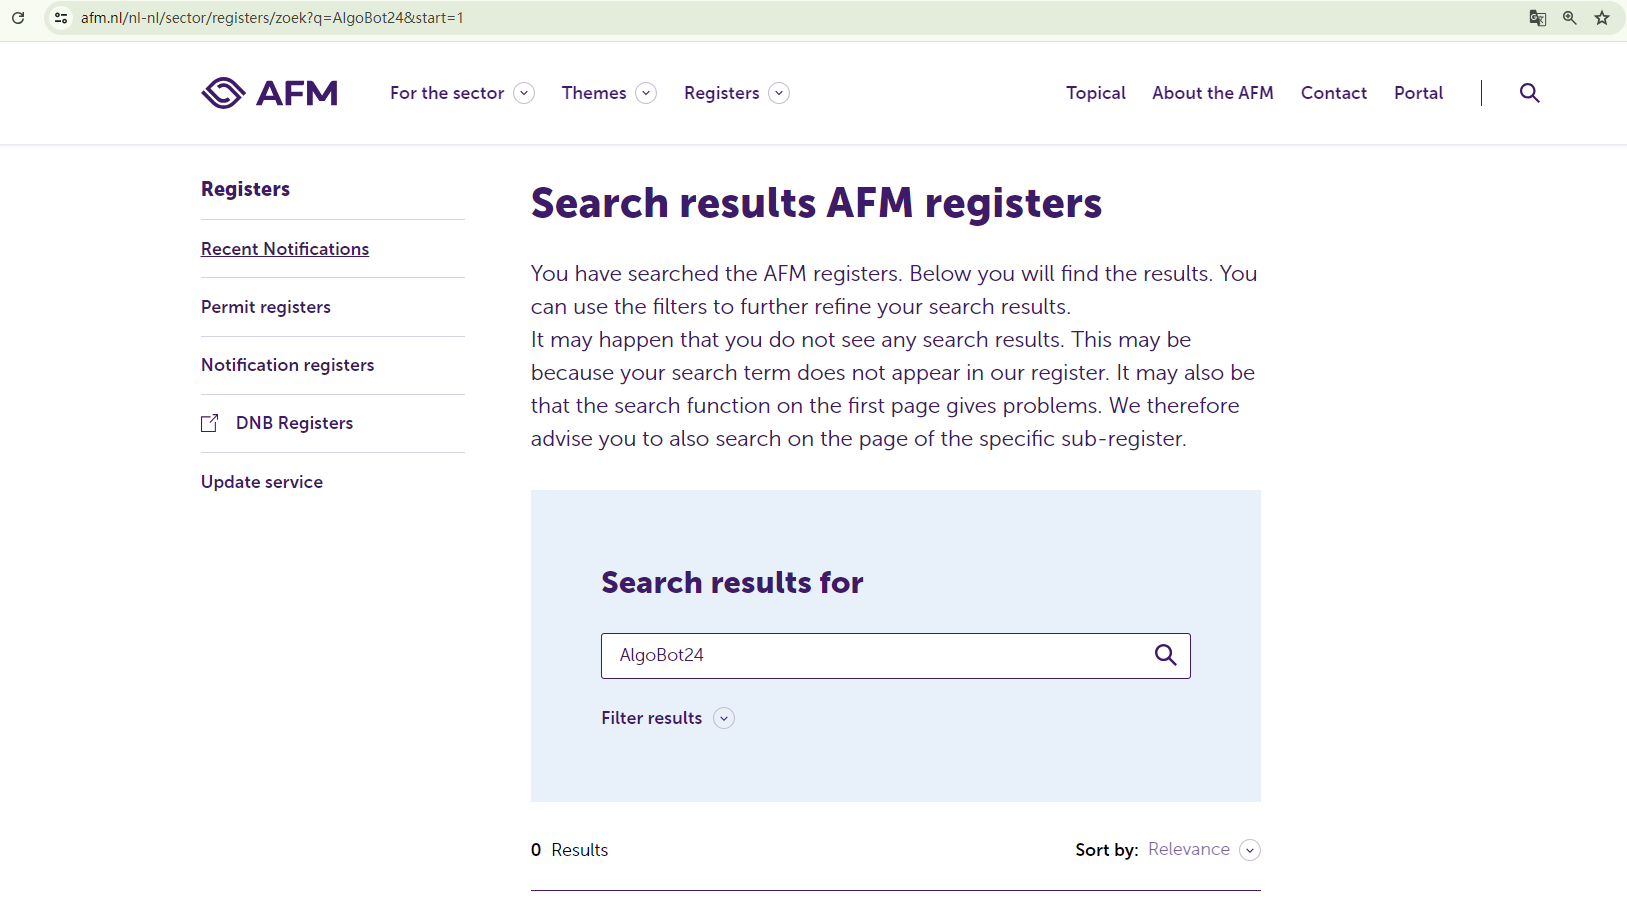Select Permit registers in the sidebar
Screen dimensions: 1627x916
[266, 307]
